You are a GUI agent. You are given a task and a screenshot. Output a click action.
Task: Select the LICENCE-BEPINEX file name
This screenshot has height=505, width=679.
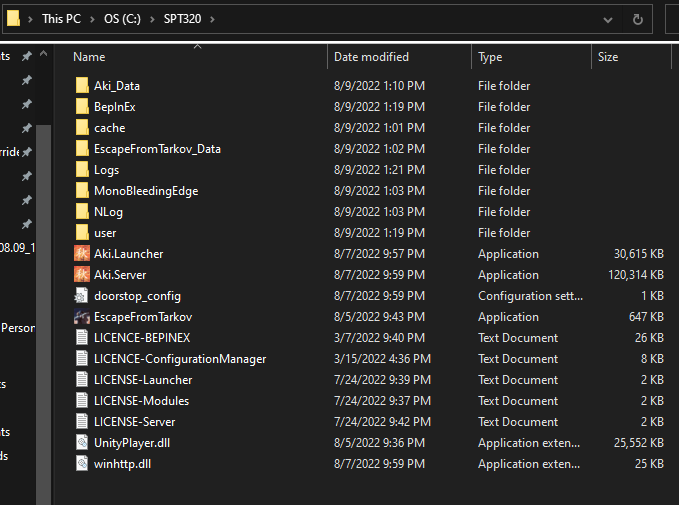click(142, 338)
